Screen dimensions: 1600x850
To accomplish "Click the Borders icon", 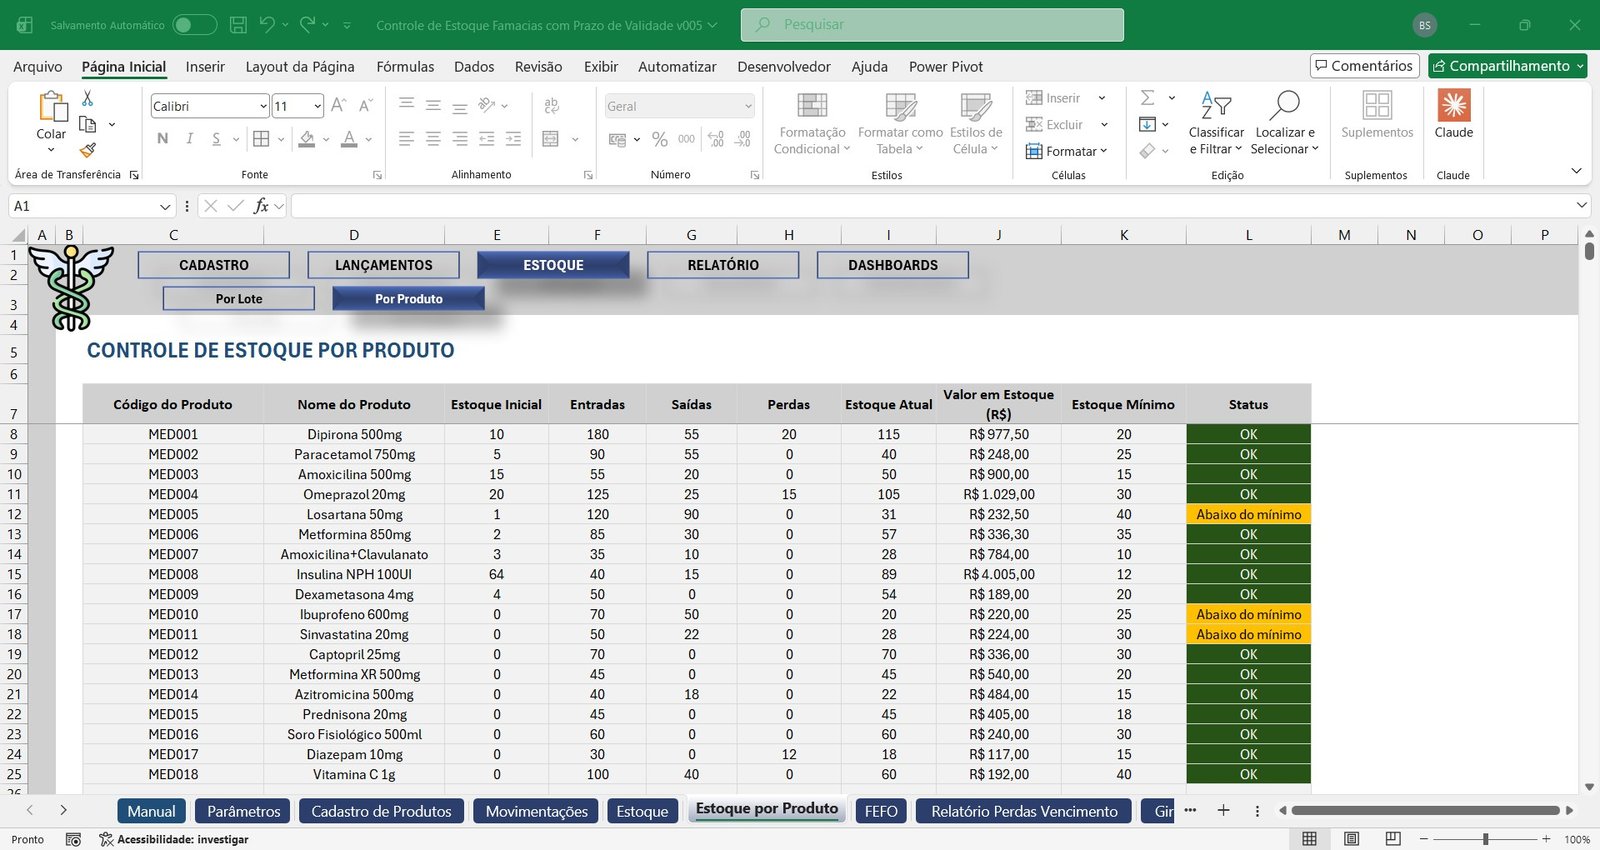I will click(x=261, y=139).
